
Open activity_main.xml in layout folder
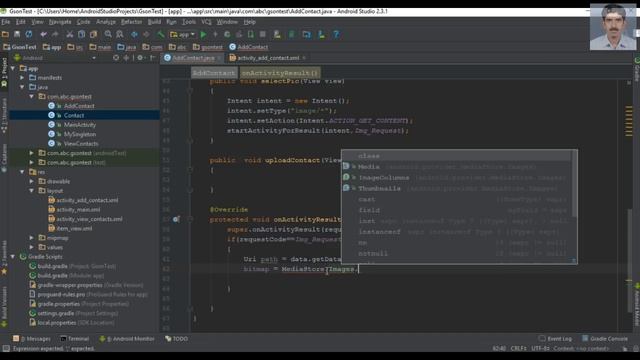[x=78, y=210]
